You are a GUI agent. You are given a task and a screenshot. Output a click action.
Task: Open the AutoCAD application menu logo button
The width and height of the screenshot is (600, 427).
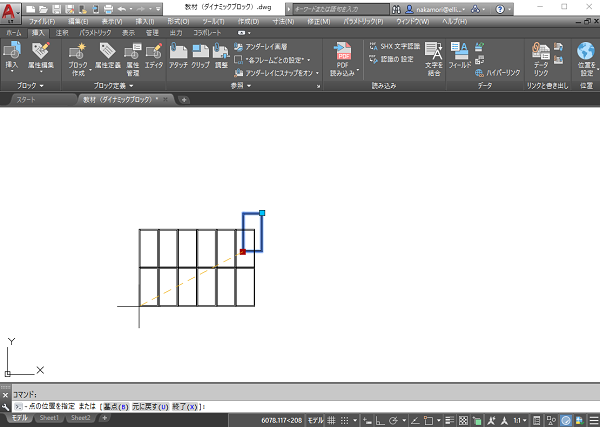click(x=10, y=12)
